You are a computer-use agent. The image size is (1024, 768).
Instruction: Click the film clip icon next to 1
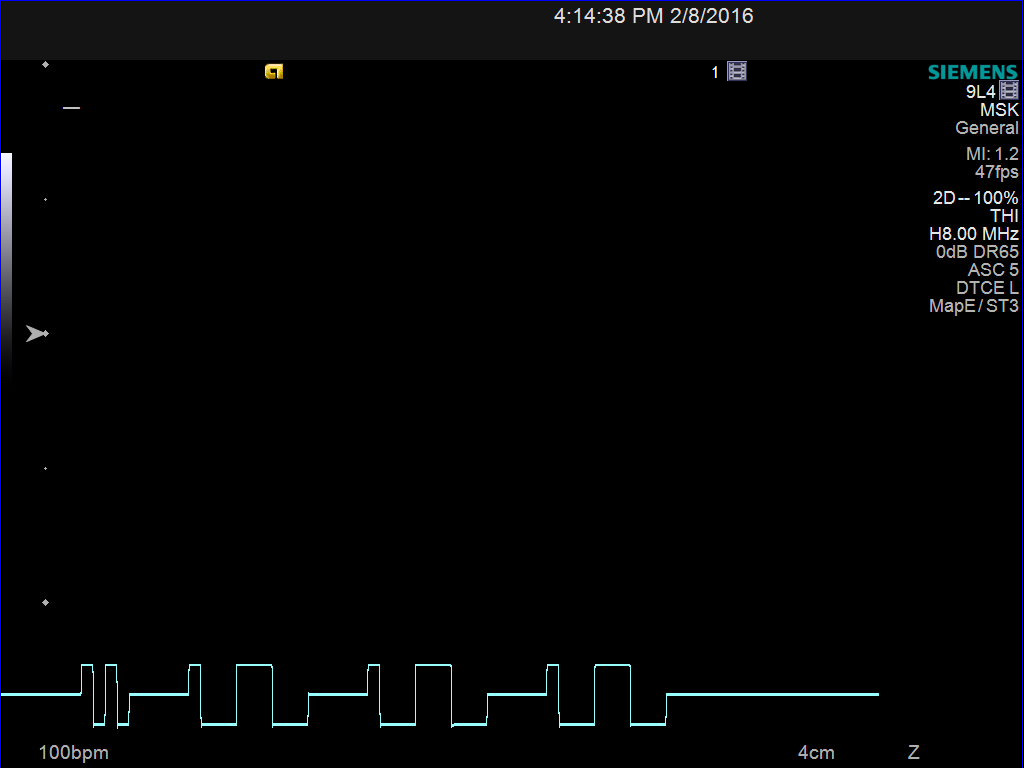click(737, 71)
